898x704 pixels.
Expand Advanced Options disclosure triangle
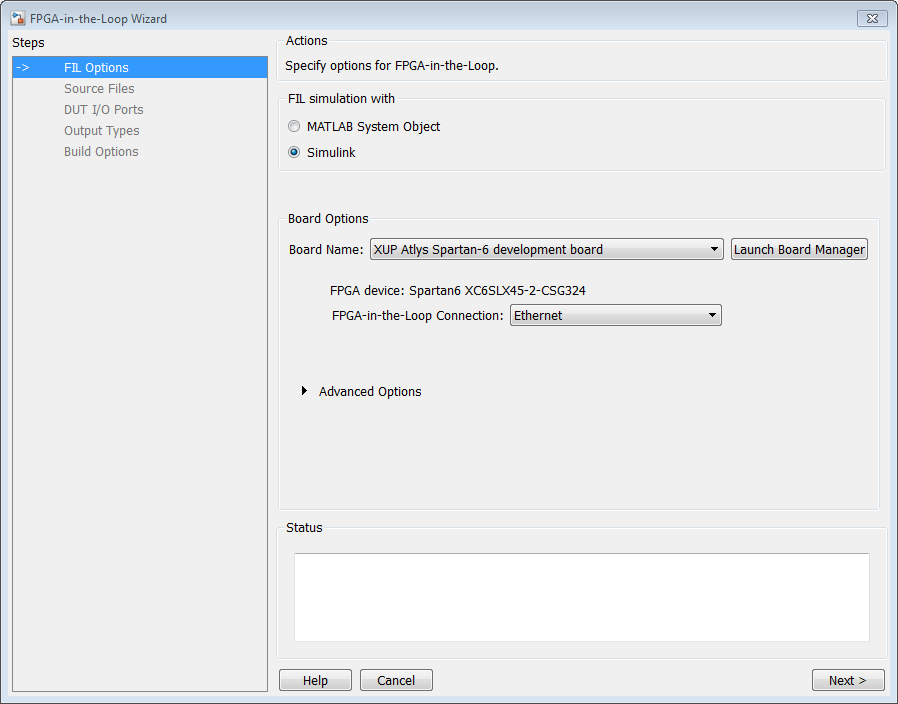click(x=305, y=391)
